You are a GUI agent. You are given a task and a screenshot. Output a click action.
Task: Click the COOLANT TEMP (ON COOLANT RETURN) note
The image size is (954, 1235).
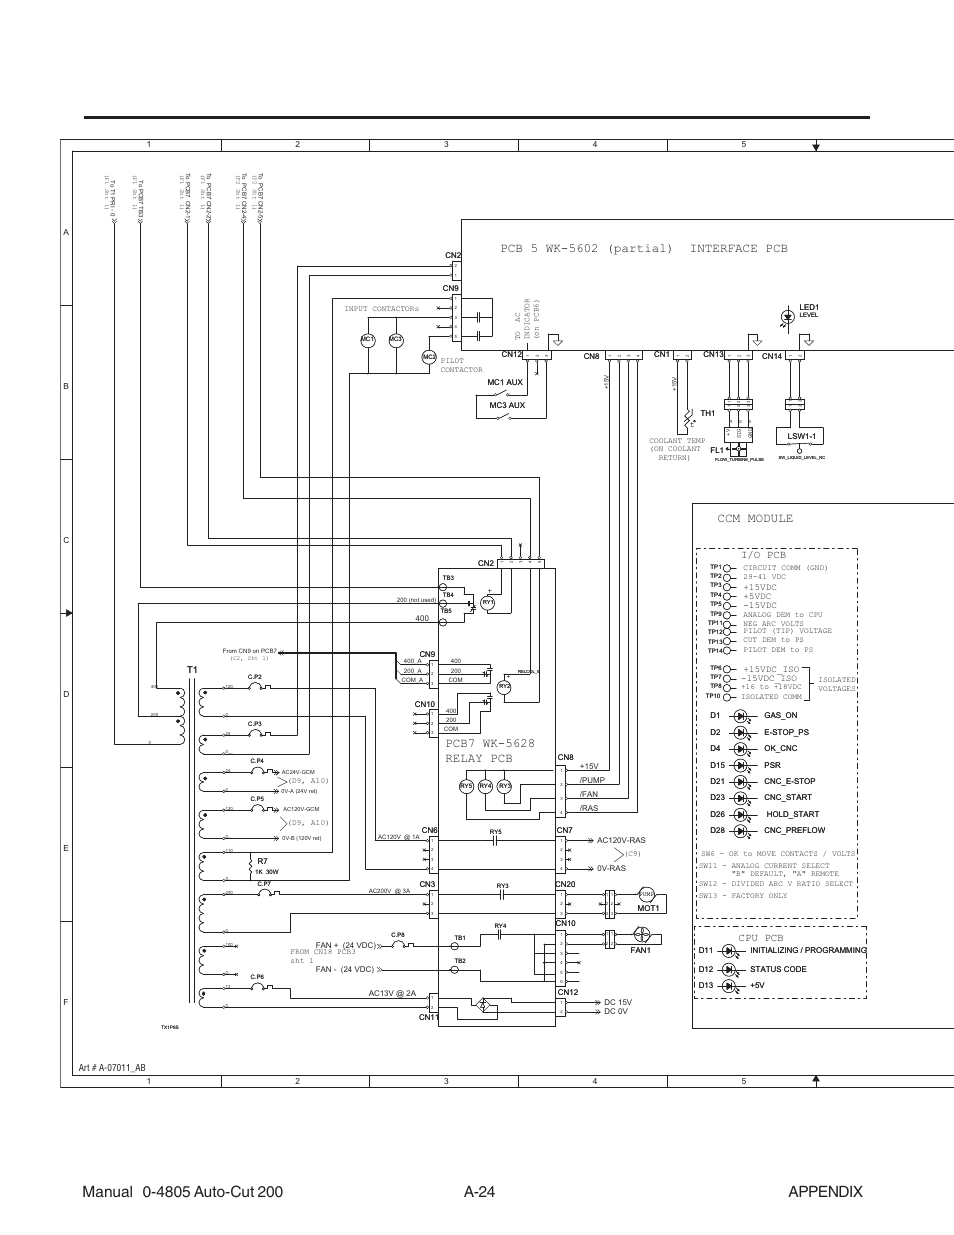[677, 449]
